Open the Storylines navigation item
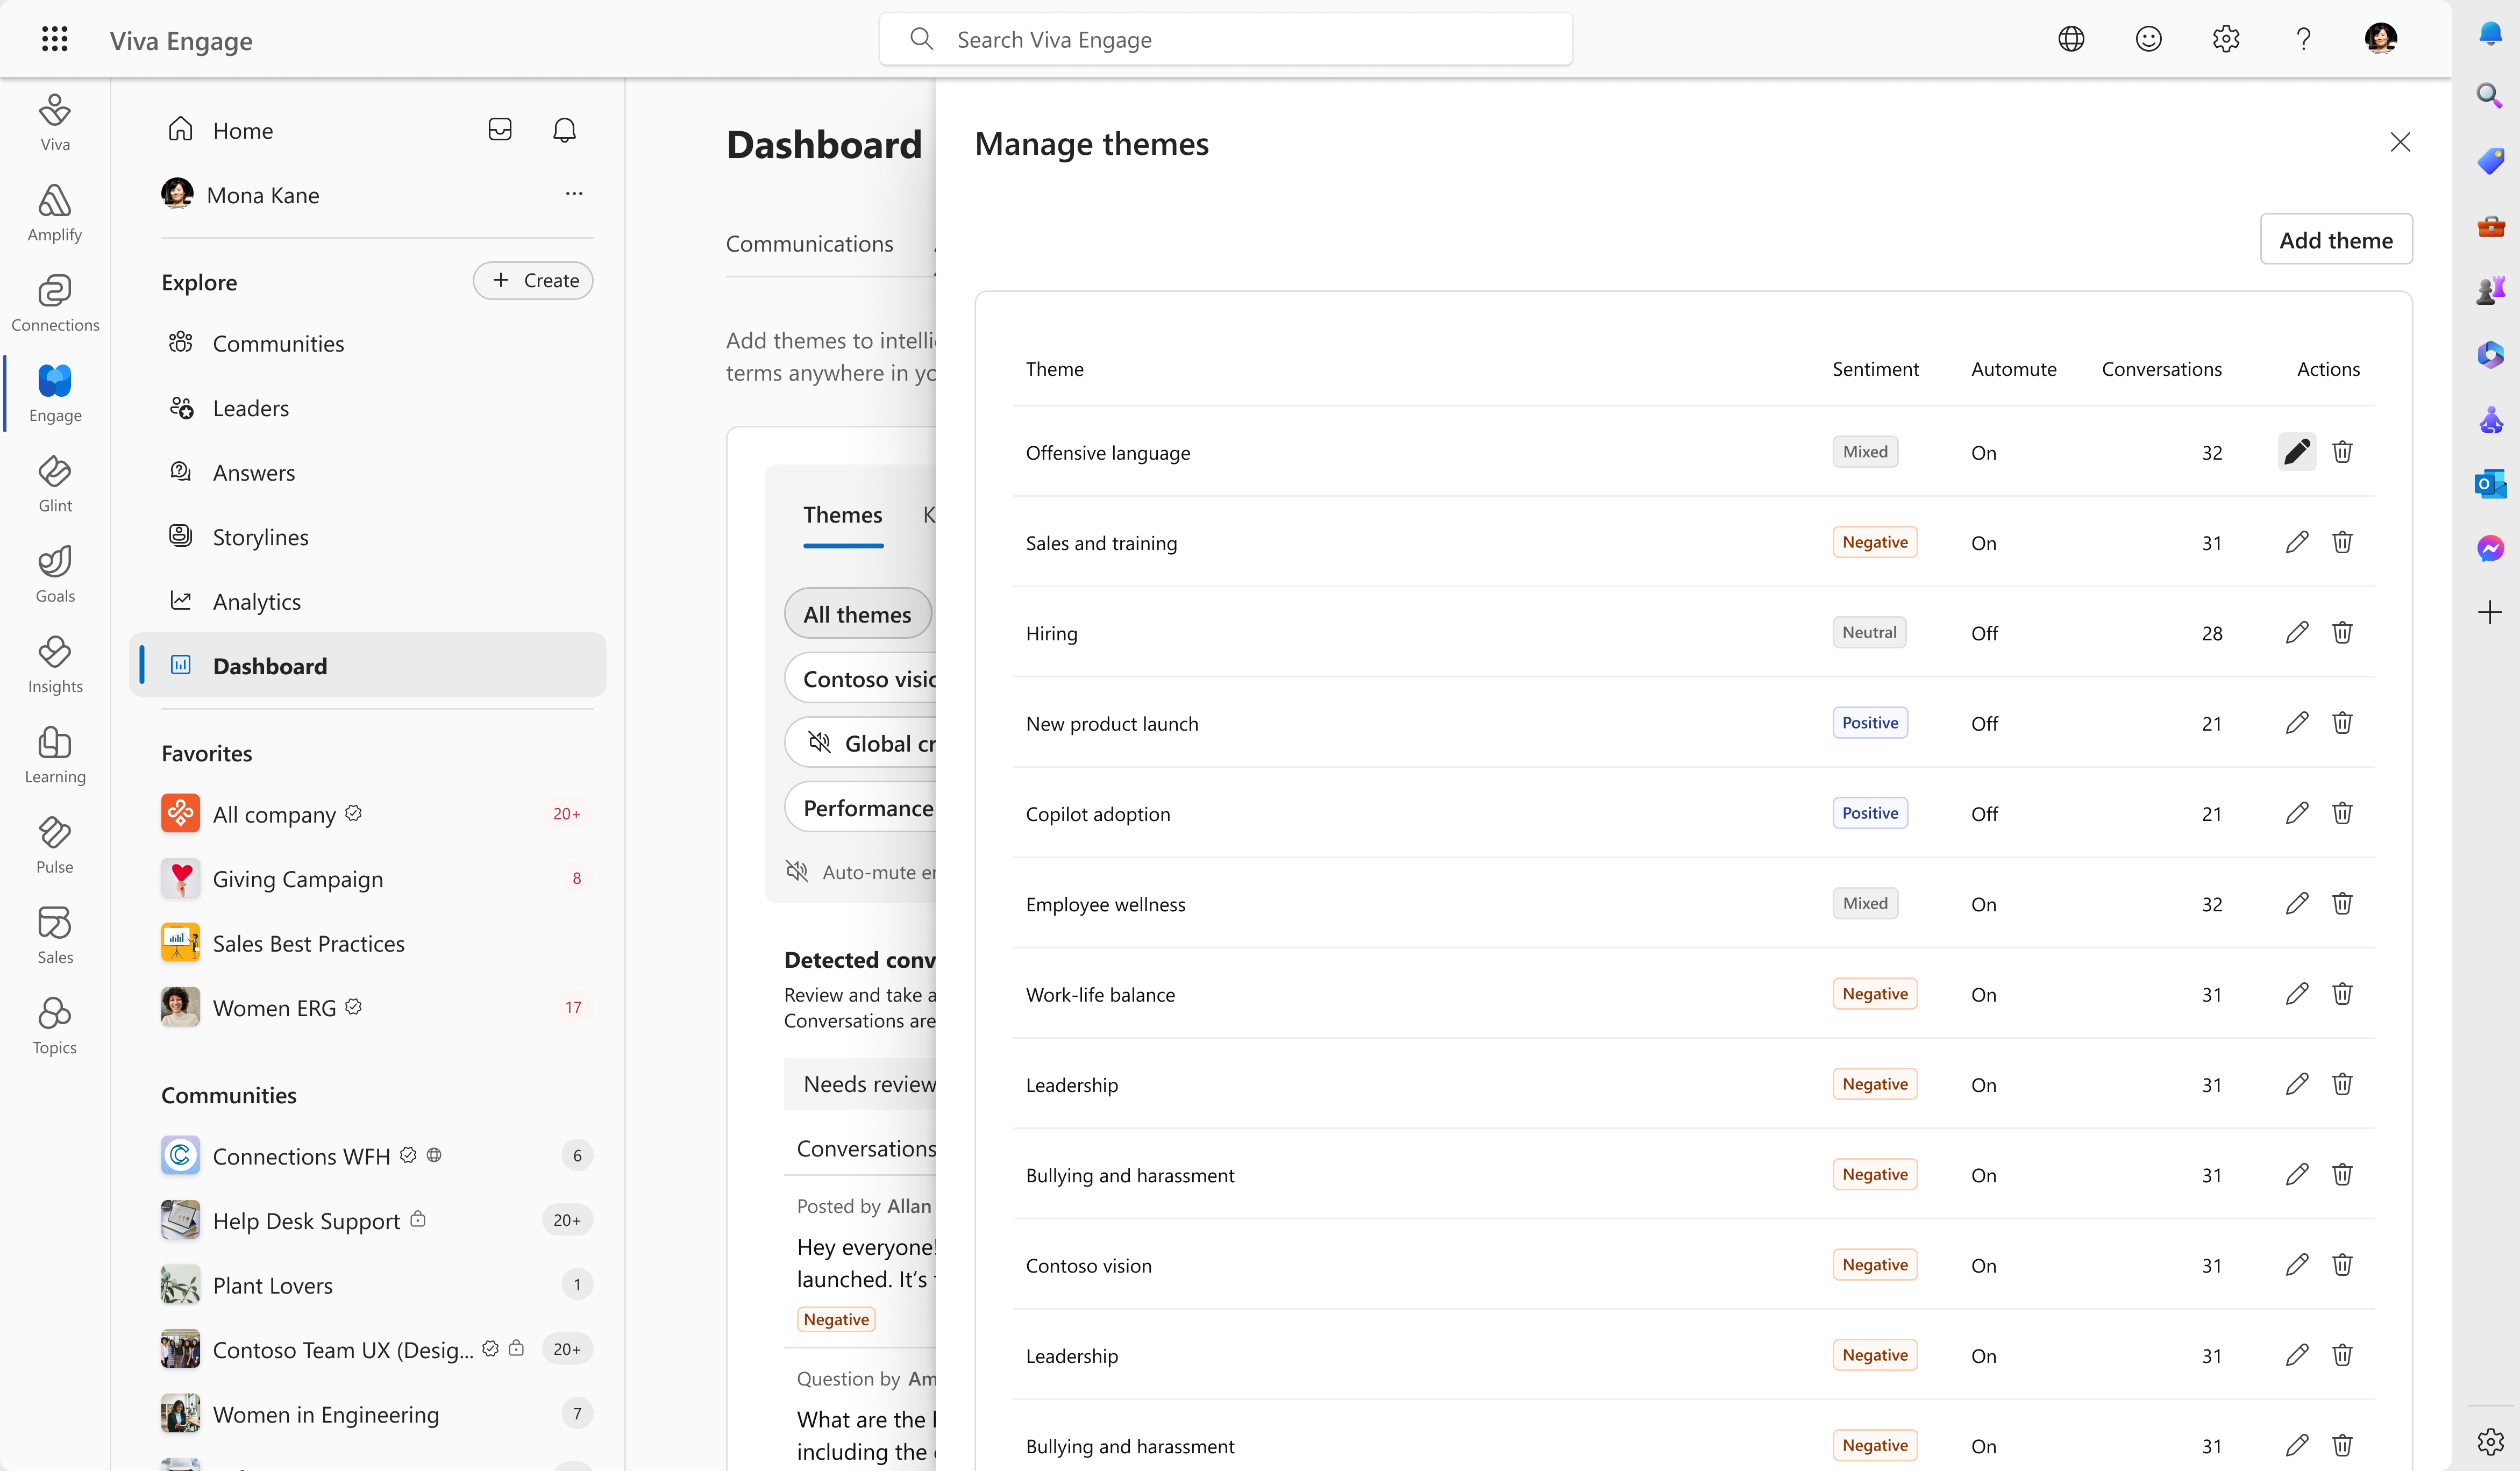 click(x=368, y=537)
